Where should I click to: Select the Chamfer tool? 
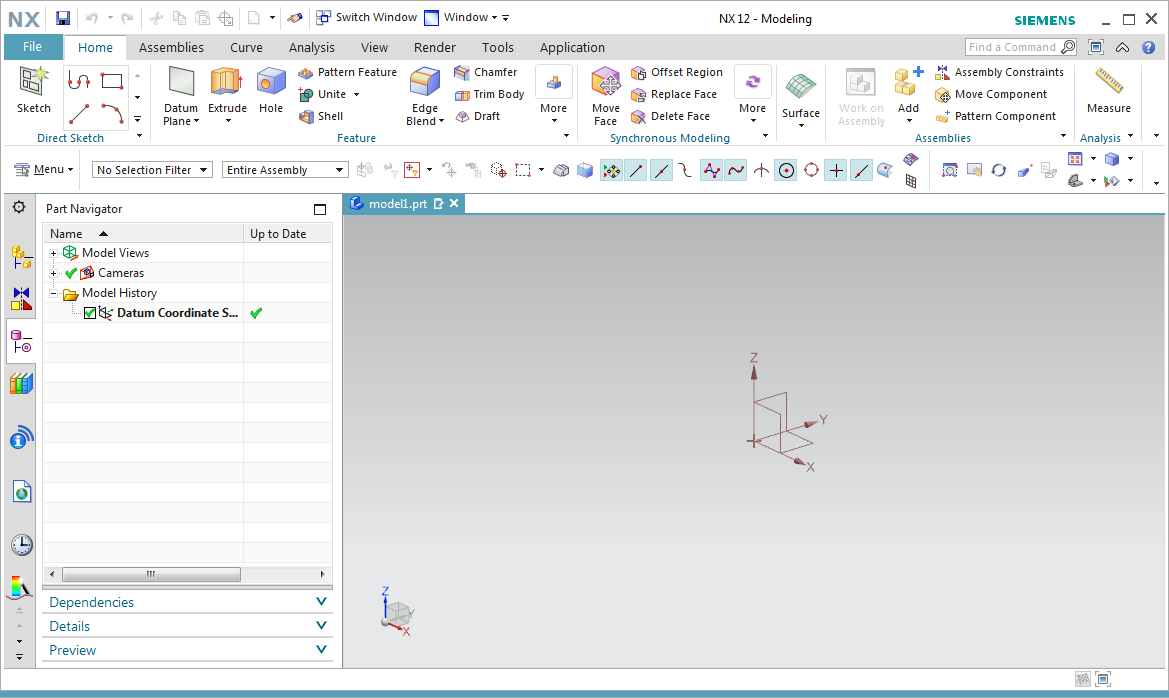click(x=485, y=72)
